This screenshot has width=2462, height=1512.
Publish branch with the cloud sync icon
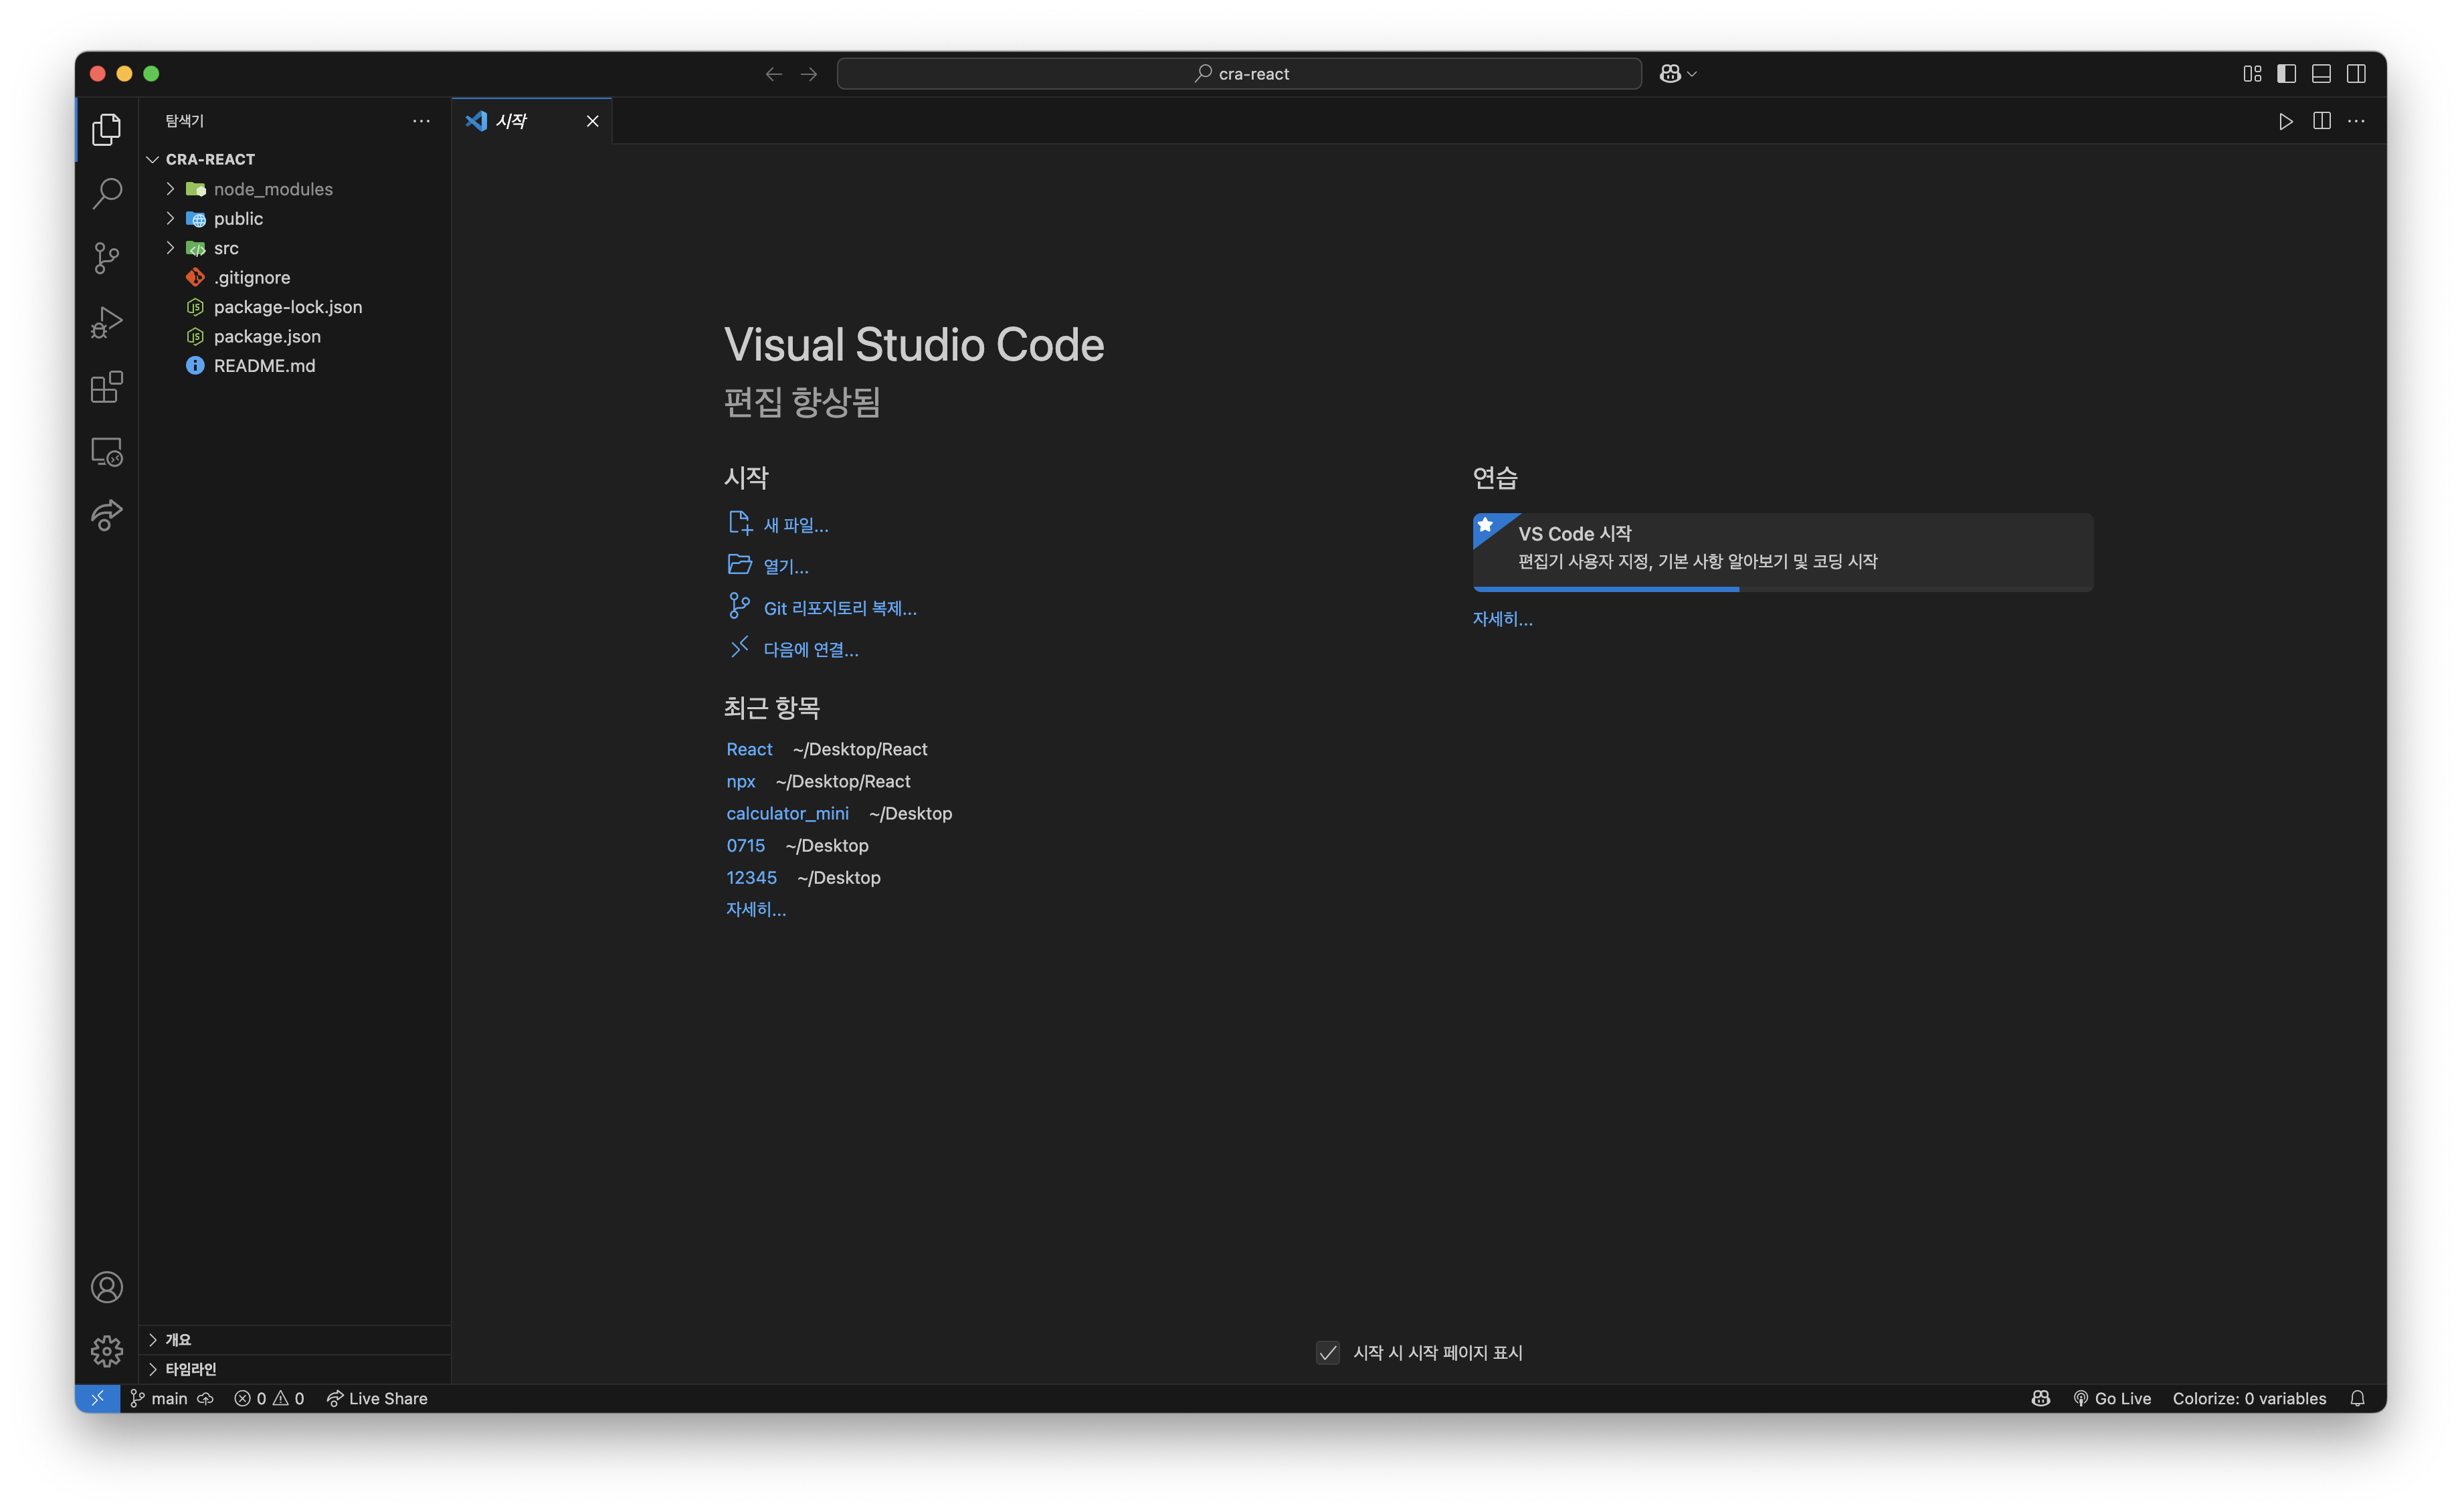205,1398
